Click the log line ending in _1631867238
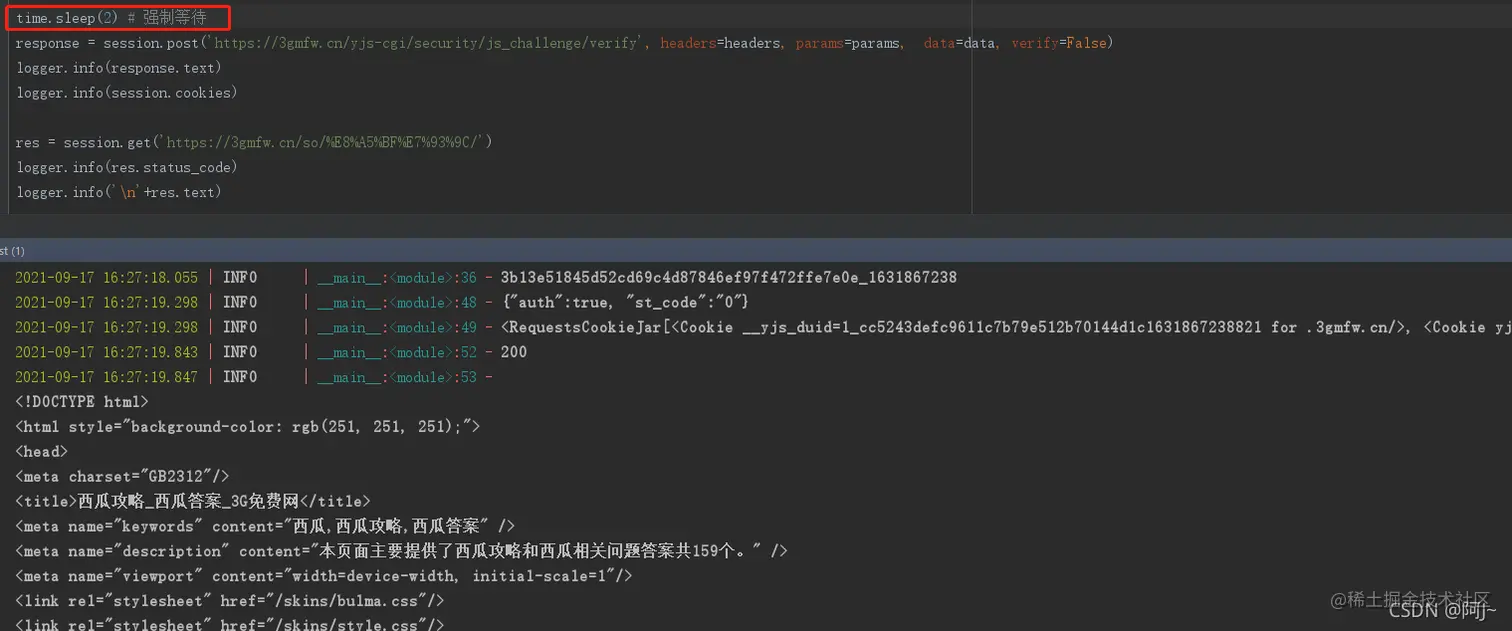This screenshot has height=631, width=1512. click(486, 278)
